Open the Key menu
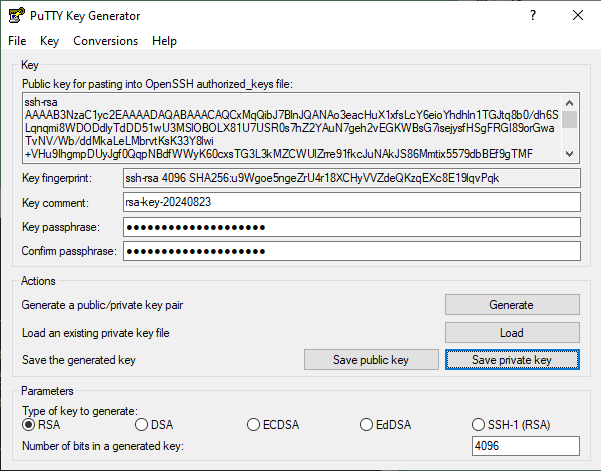601x471 pixels. click(49, 41)
